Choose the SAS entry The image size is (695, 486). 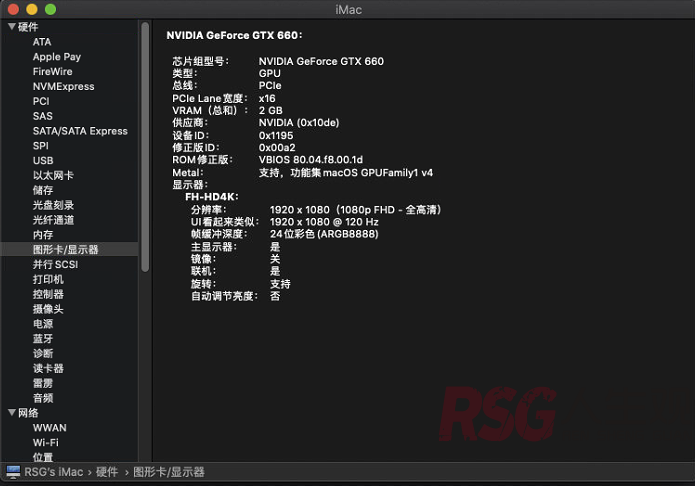tap(43, 116)
